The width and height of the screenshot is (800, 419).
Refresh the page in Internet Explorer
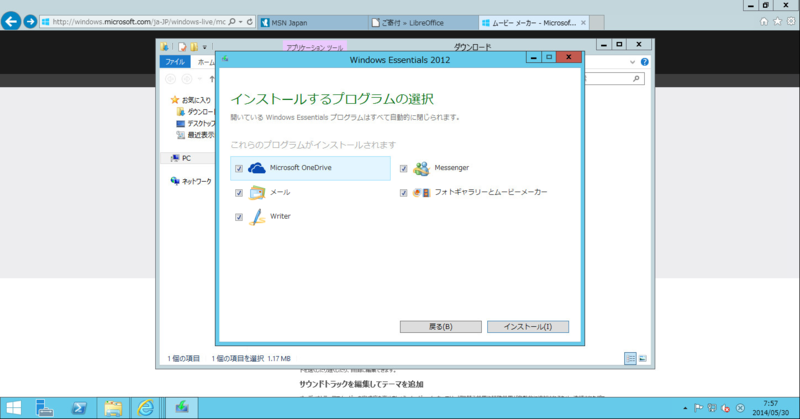click(x=249, y=22)
